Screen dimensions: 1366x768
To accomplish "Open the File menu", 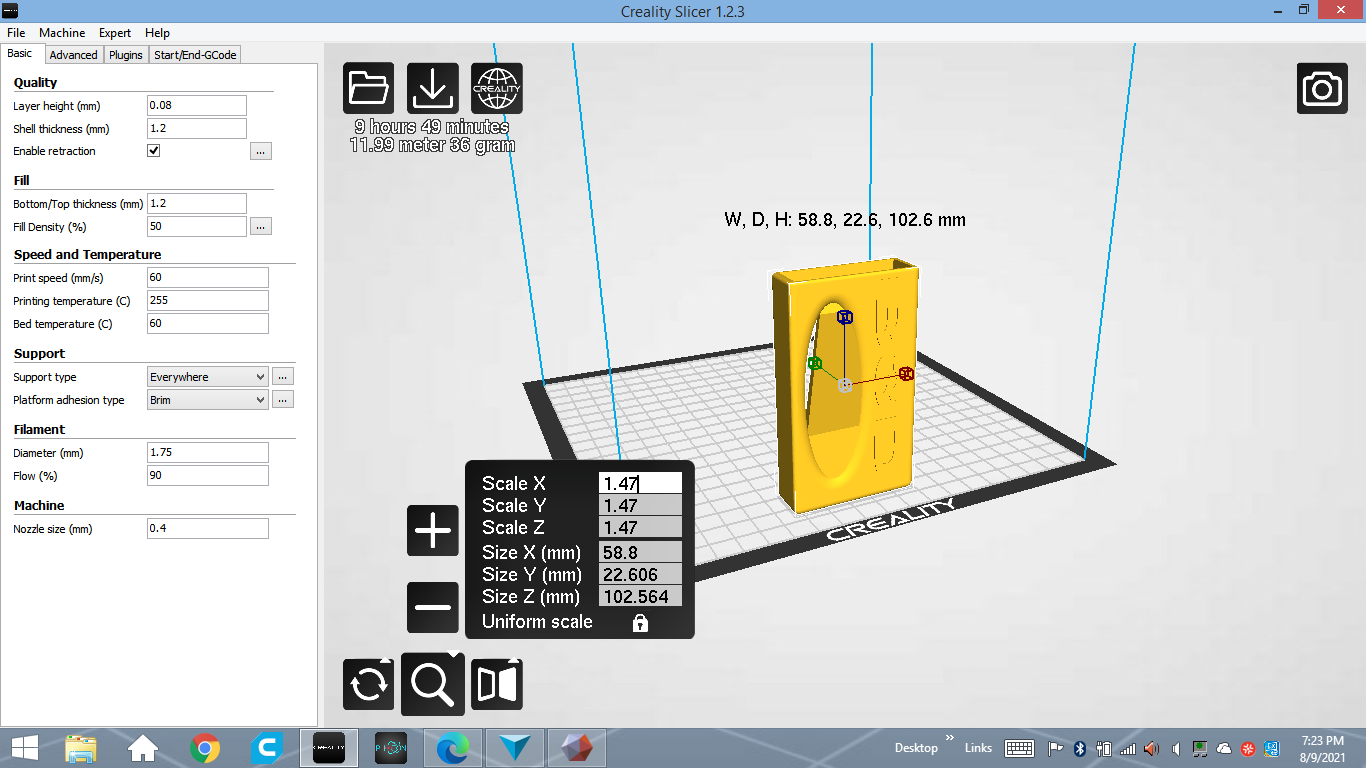I will click(x=16, y=33).
